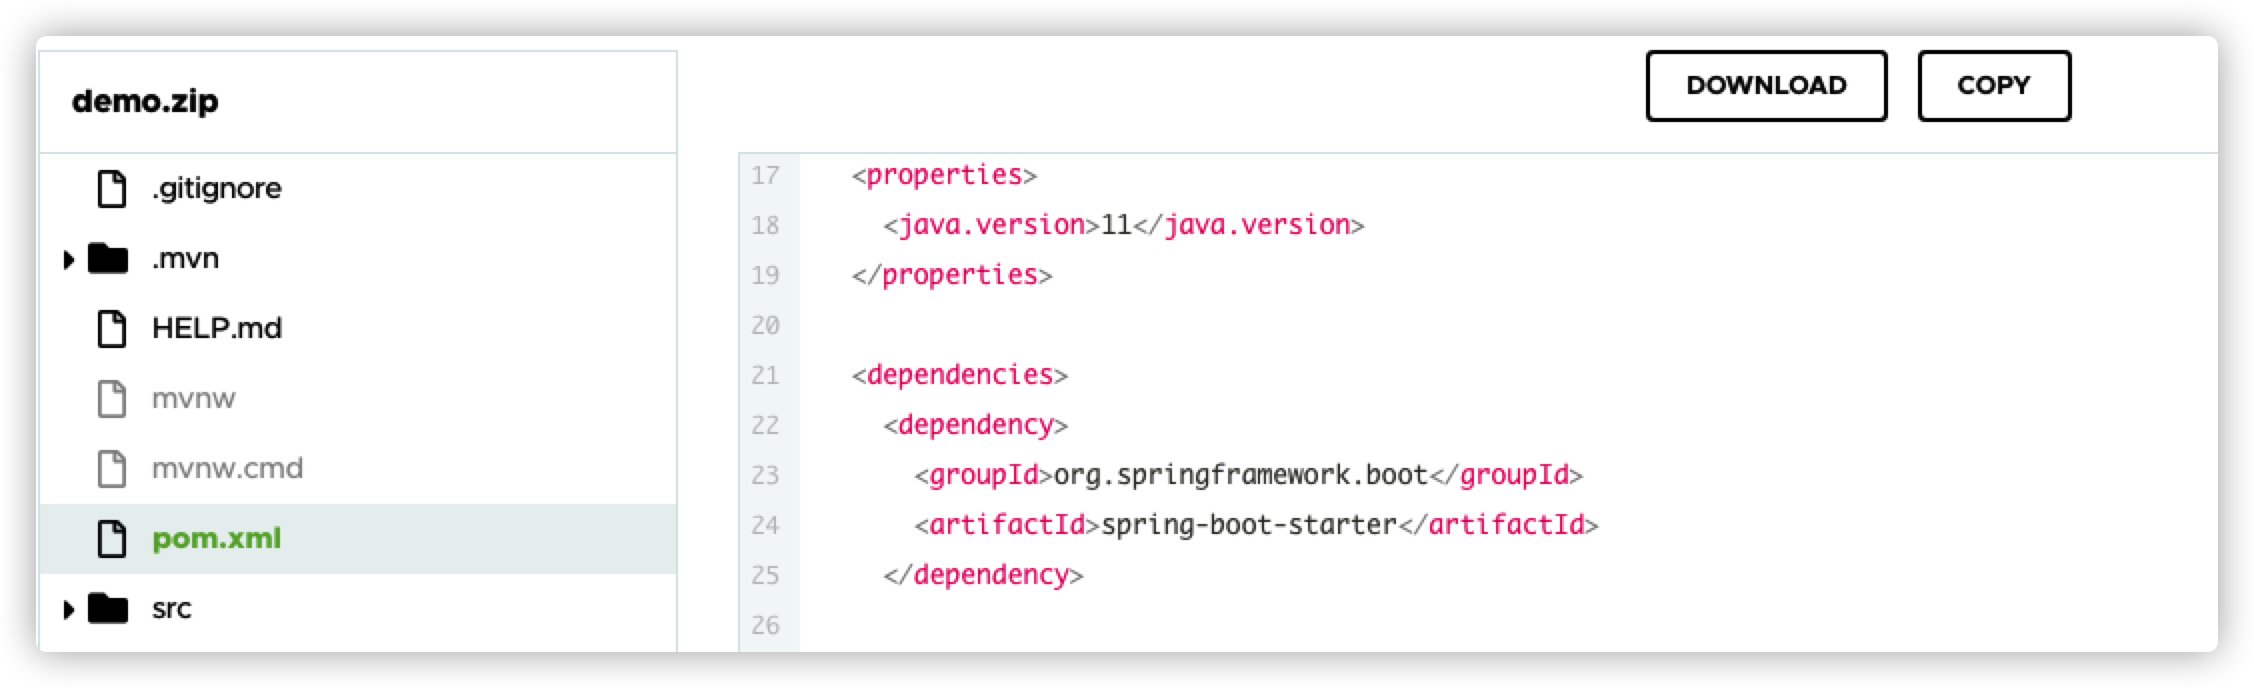
Task: Select the mvnw.cmd file entry
Action: point(227,468)
